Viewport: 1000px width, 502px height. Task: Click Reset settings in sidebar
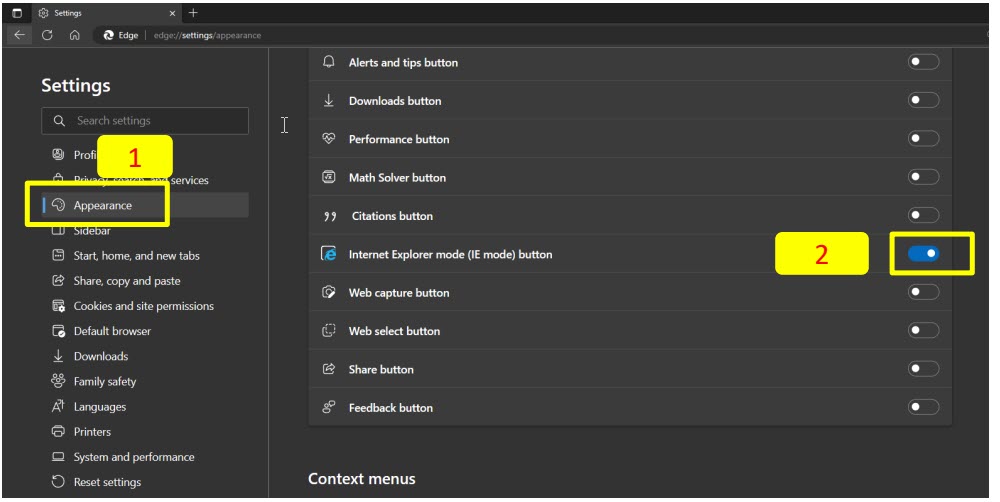pyautogui.click(x=107, y=482)
